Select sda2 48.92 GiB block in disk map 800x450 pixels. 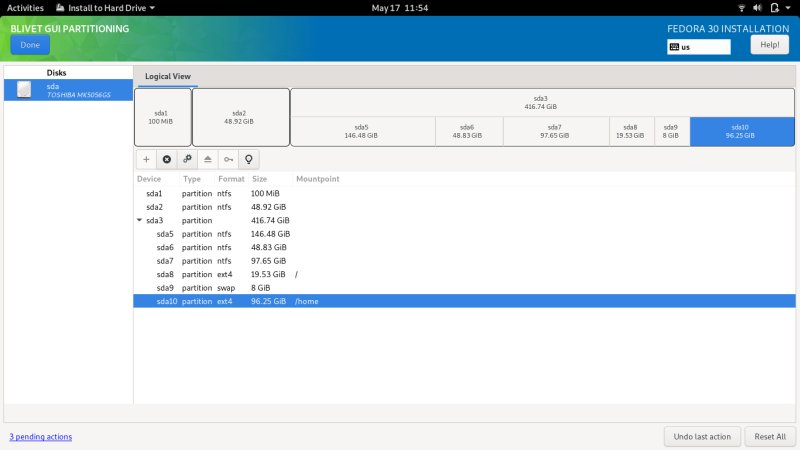(241, 117)
